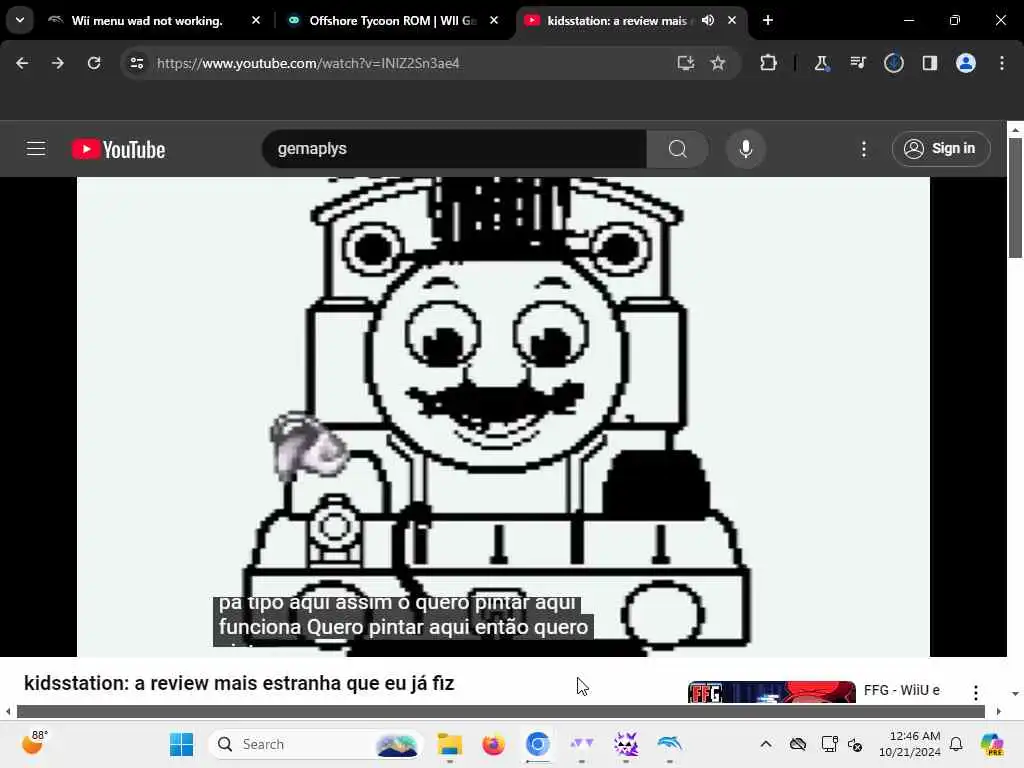
Task: Click the vertical page scrollbar thumb
Action: coord(1015,198)
